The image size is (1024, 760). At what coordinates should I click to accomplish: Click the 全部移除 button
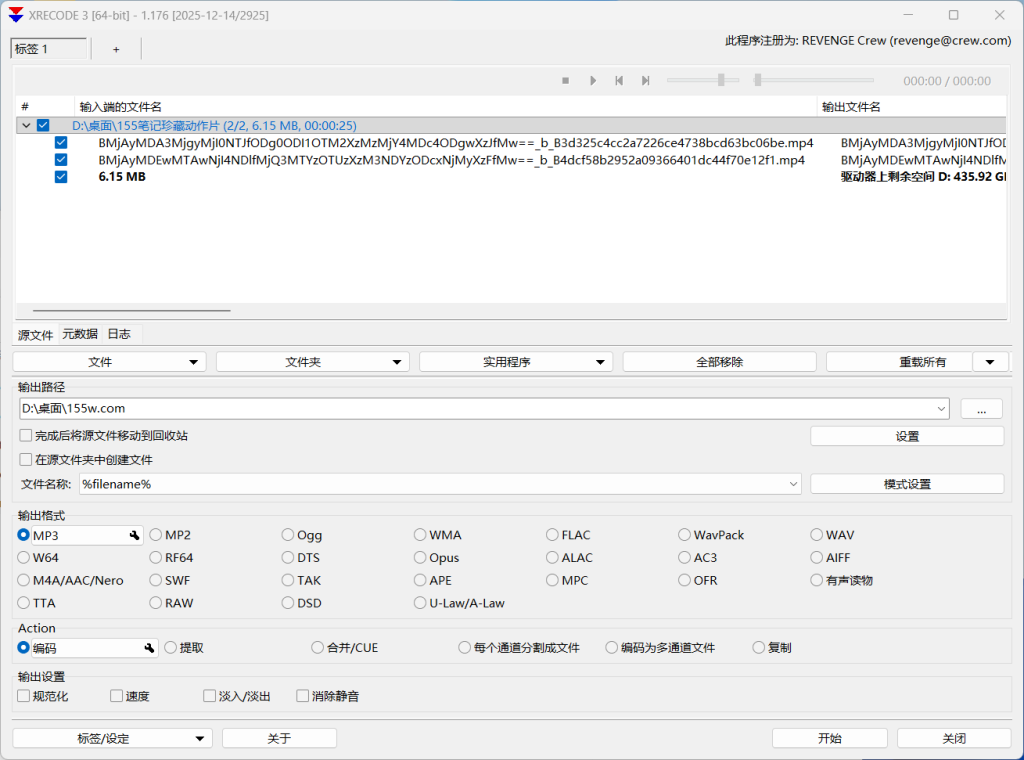click(719, 362)
